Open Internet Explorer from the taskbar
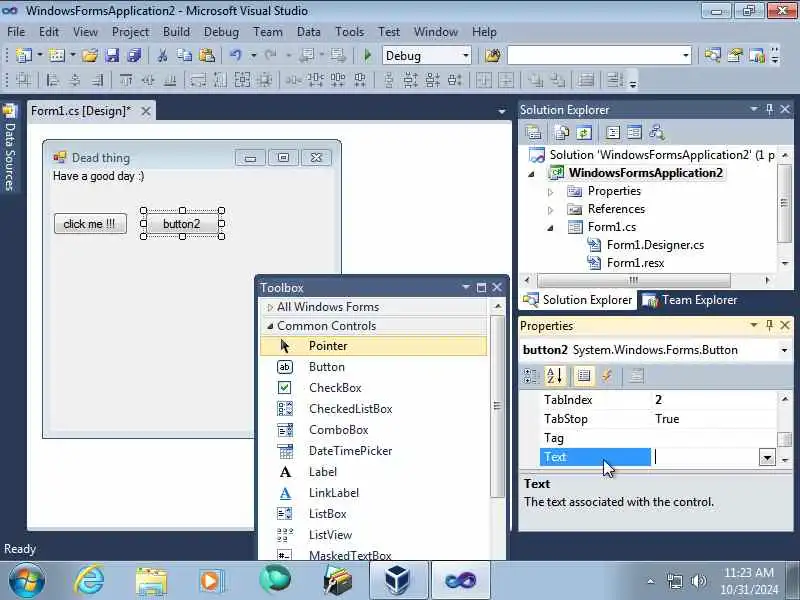Screen dimensions: 800x600 tap(89, 580)
